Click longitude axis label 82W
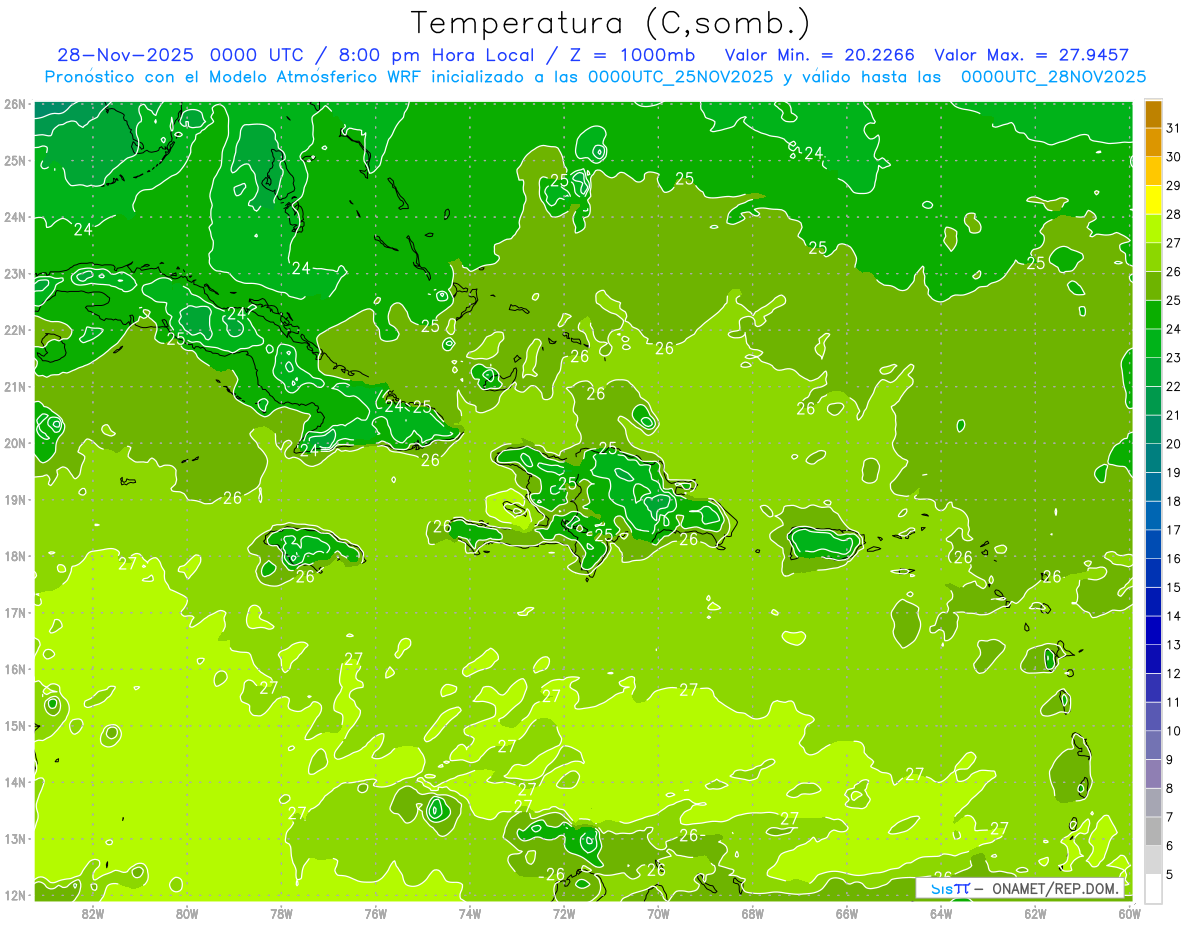1200x927 pixels. (x=92, y=913)
